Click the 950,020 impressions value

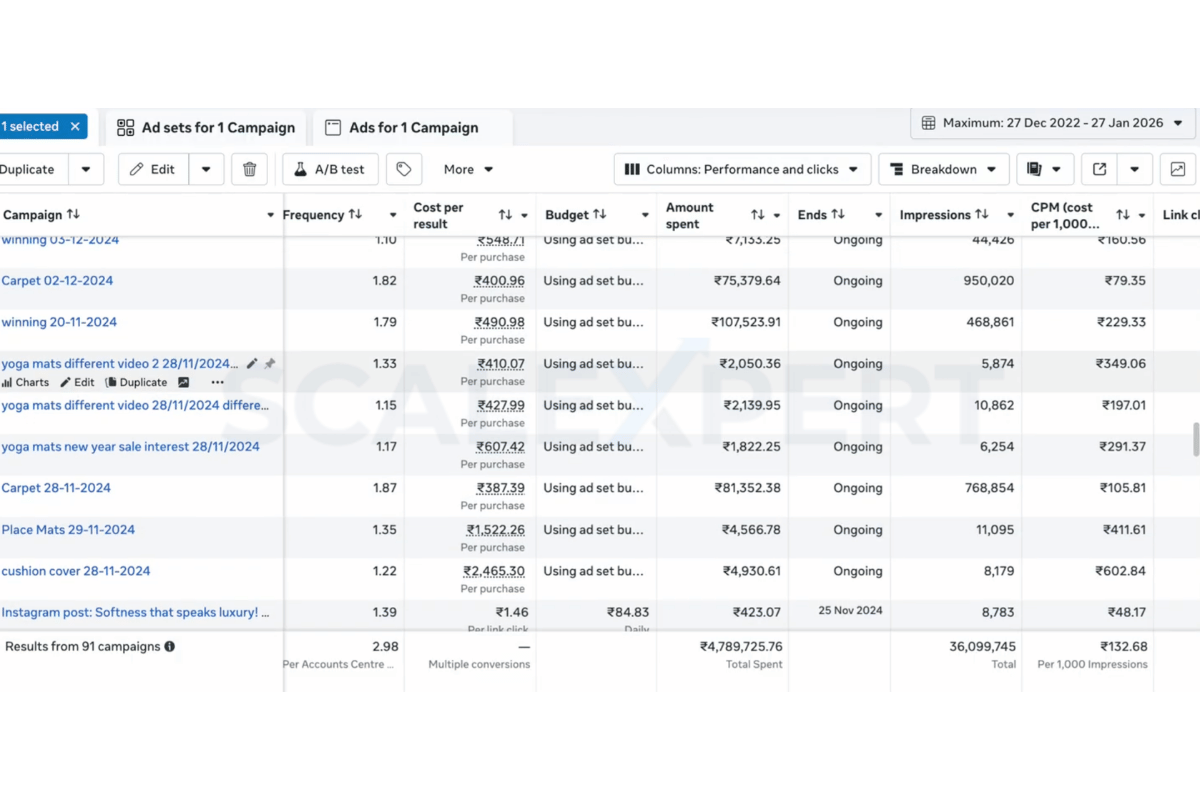tap(989, 281)
